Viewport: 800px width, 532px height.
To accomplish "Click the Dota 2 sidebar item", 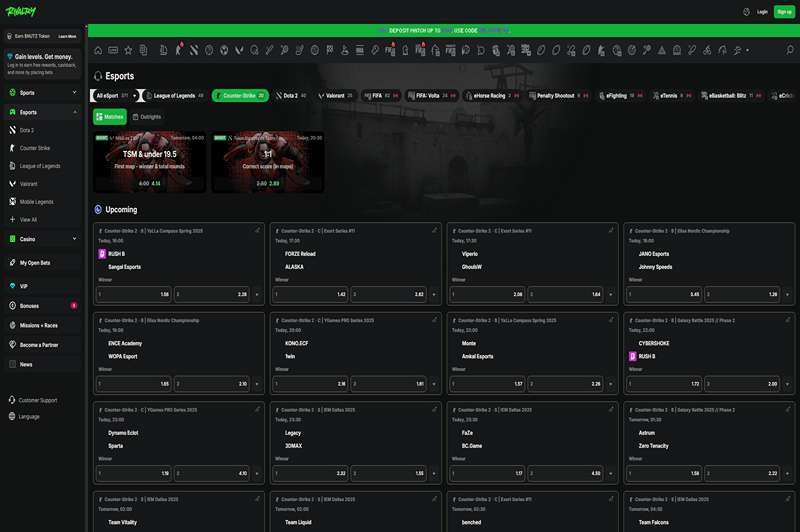I will 42,130.
